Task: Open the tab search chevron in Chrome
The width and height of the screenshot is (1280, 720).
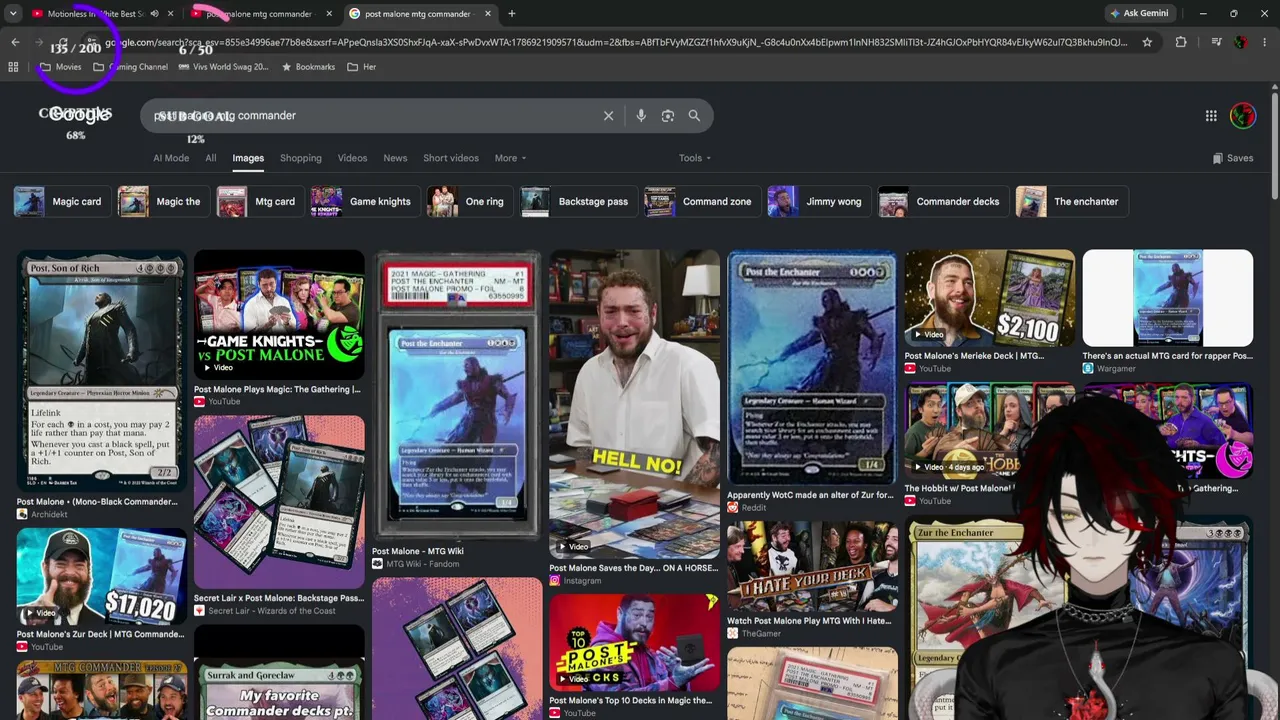Action: click(13, 14)
